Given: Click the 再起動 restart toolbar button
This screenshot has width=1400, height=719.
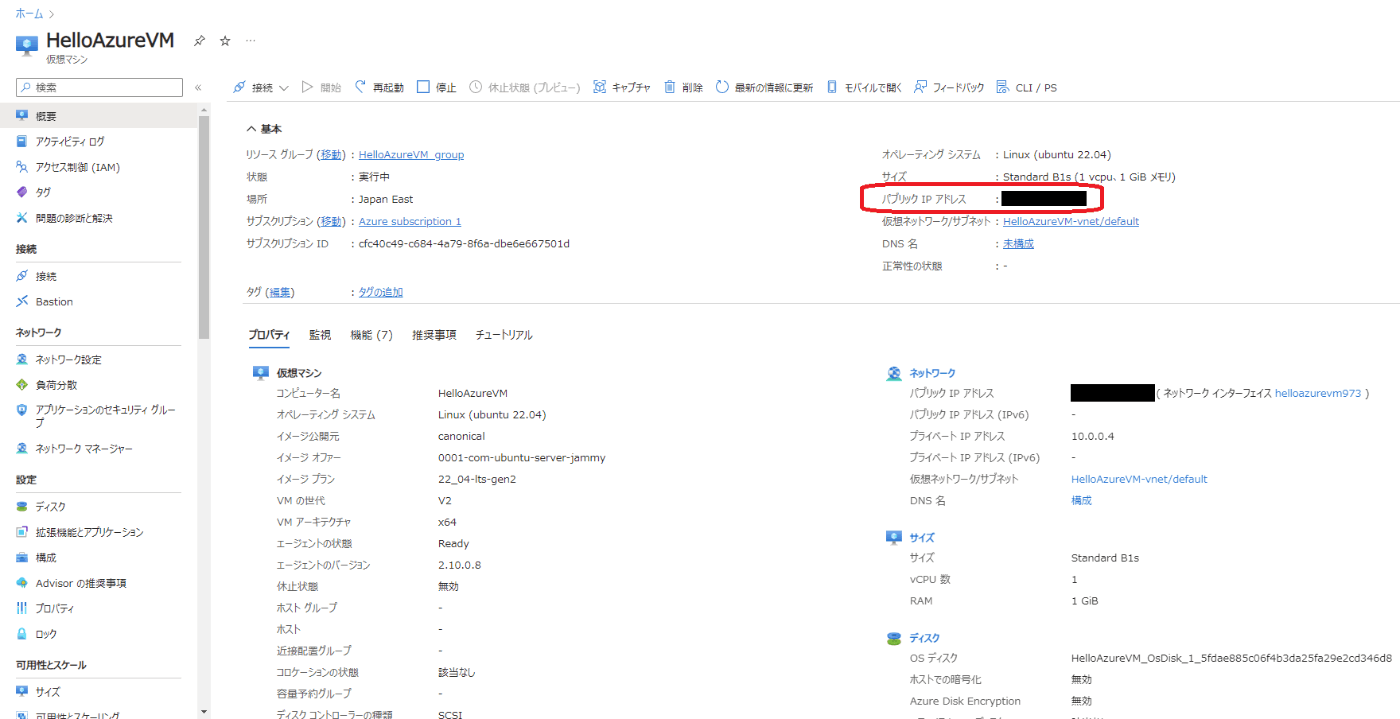Looking at the screenshot, I should click(379, 88).
